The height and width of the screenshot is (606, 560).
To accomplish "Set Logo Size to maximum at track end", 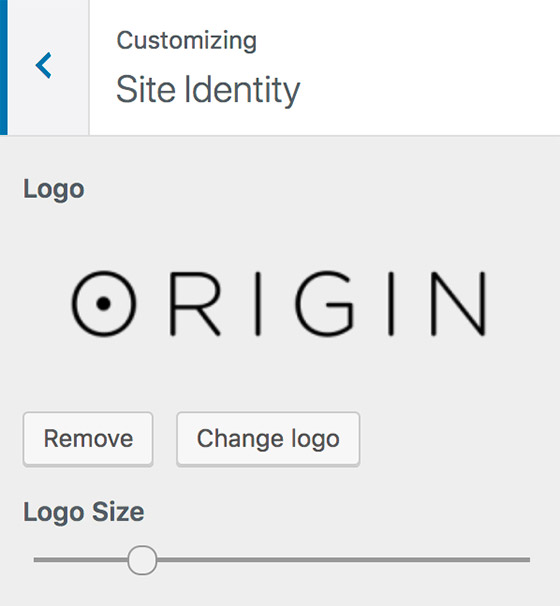I will tap(528, 560).
